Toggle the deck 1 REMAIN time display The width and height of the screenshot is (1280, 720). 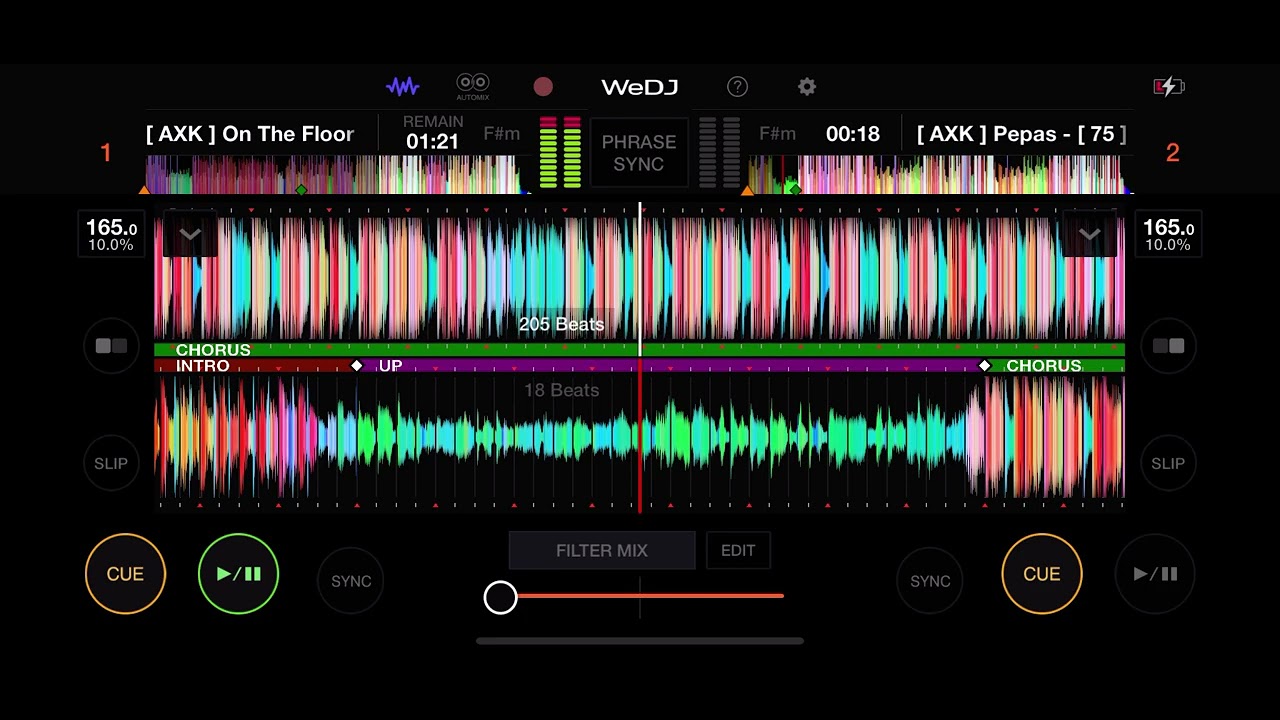pos(433,133)
